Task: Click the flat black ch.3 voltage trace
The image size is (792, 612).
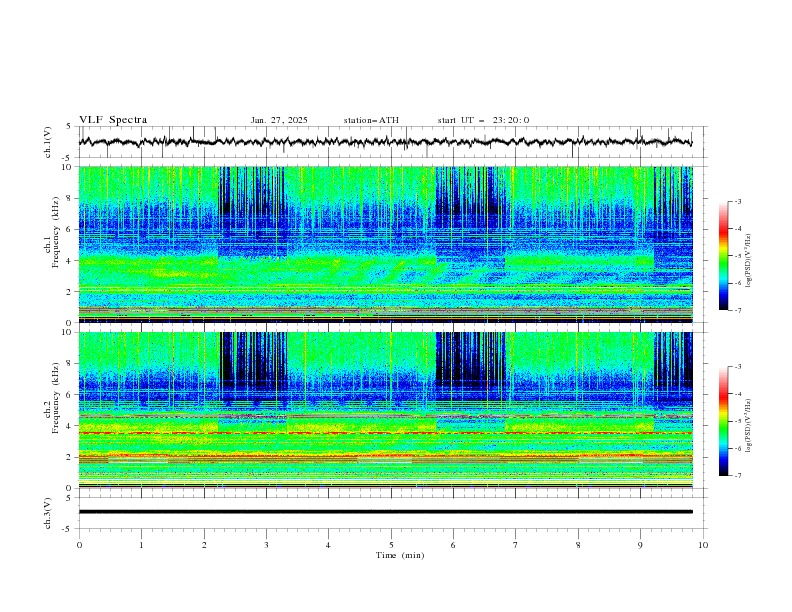Action: point(385,512)
